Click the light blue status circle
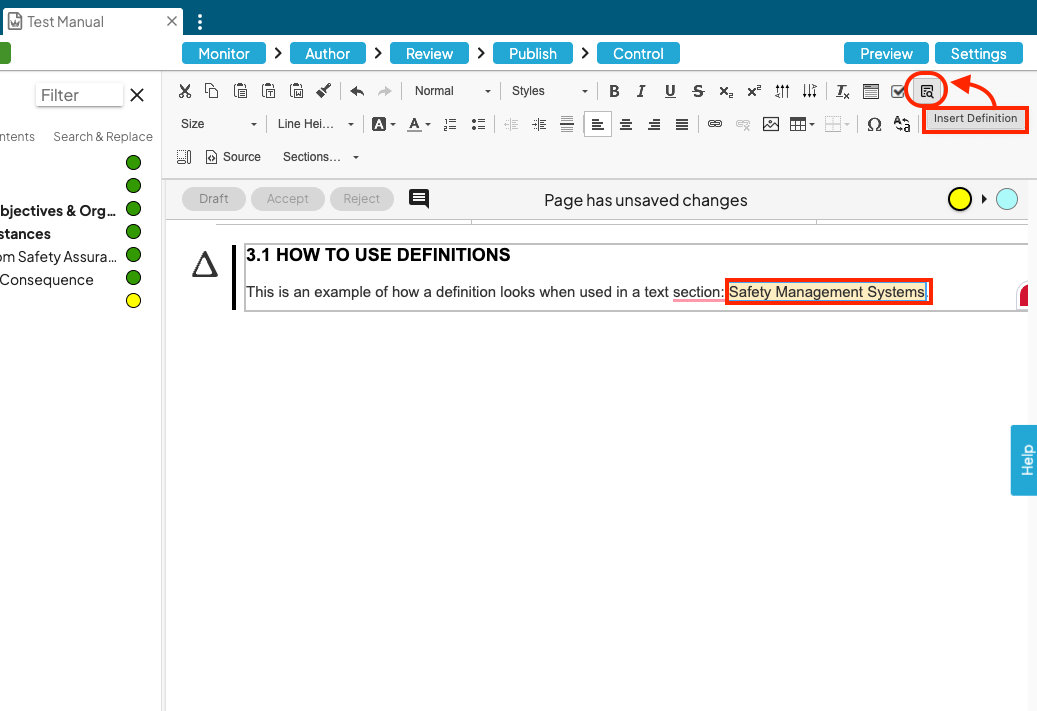1037x711 pixels. 1007,198
